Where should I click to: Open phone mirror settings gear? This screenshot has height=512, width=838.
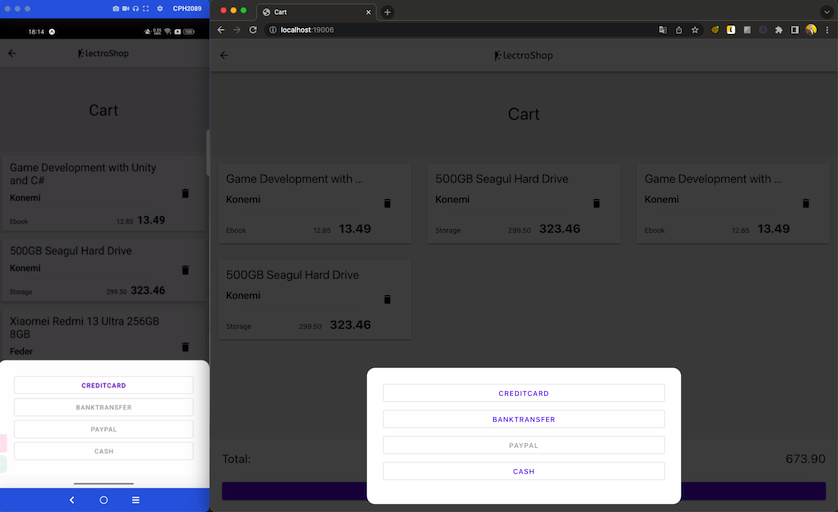point(160,9)
